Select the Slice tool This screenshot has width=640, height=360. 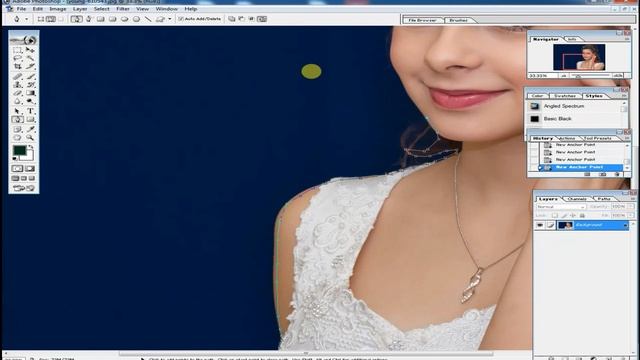(30, 66)
